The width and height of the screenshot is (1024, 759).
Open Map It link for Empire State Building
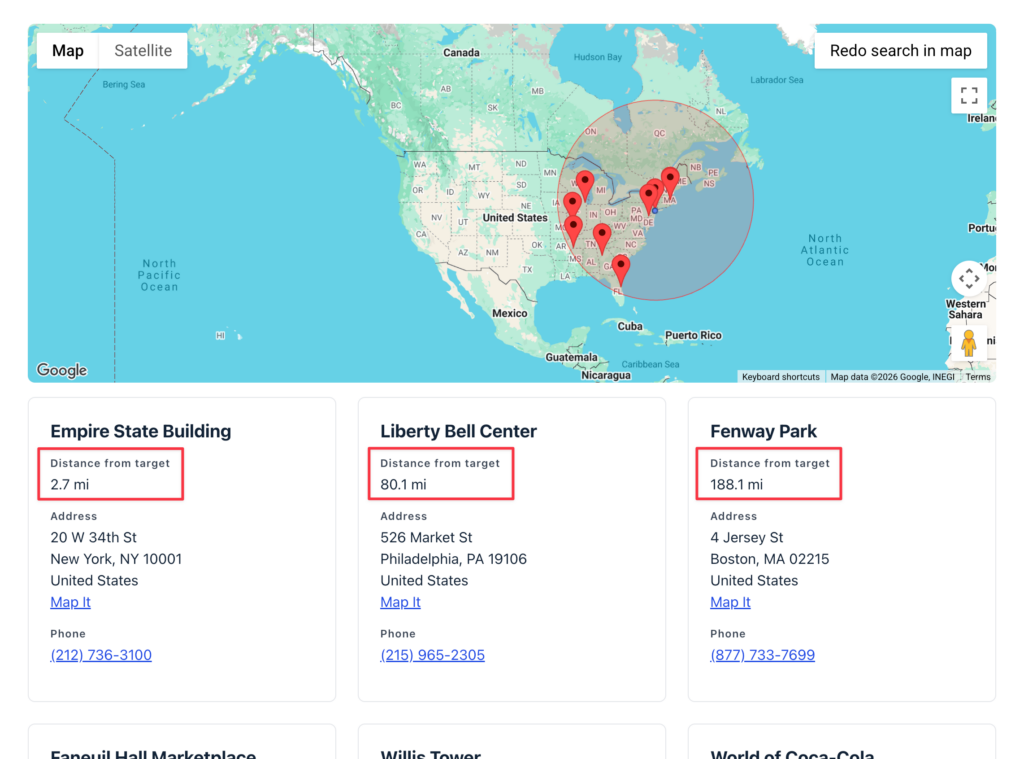coord(71,602)
